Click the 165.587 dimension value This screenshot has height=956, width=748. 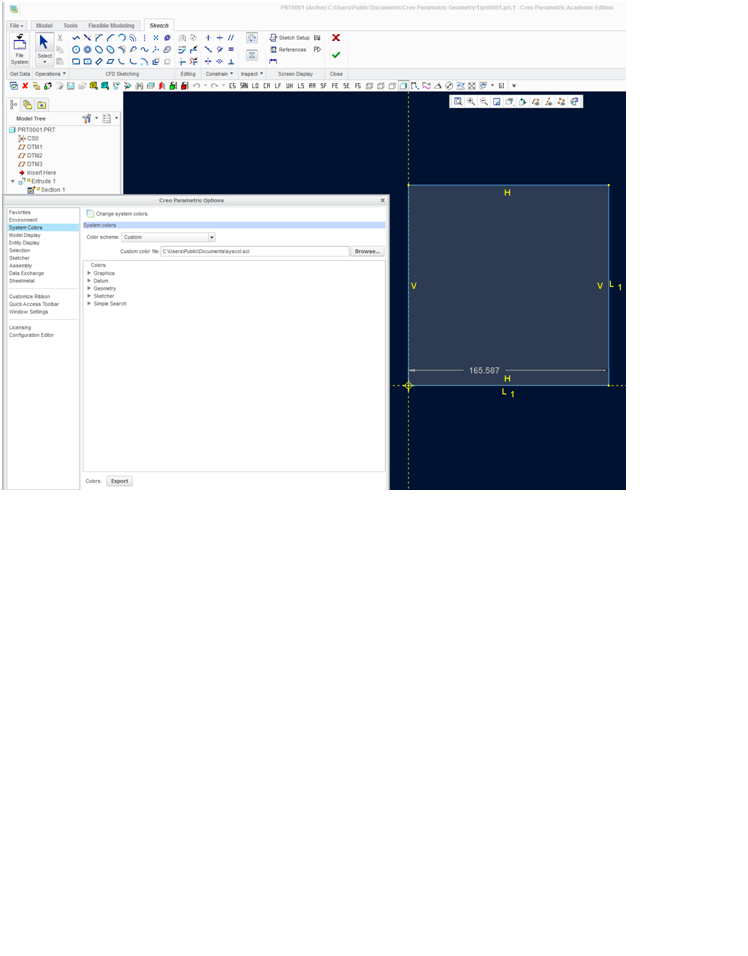click(x=484, y=370)
